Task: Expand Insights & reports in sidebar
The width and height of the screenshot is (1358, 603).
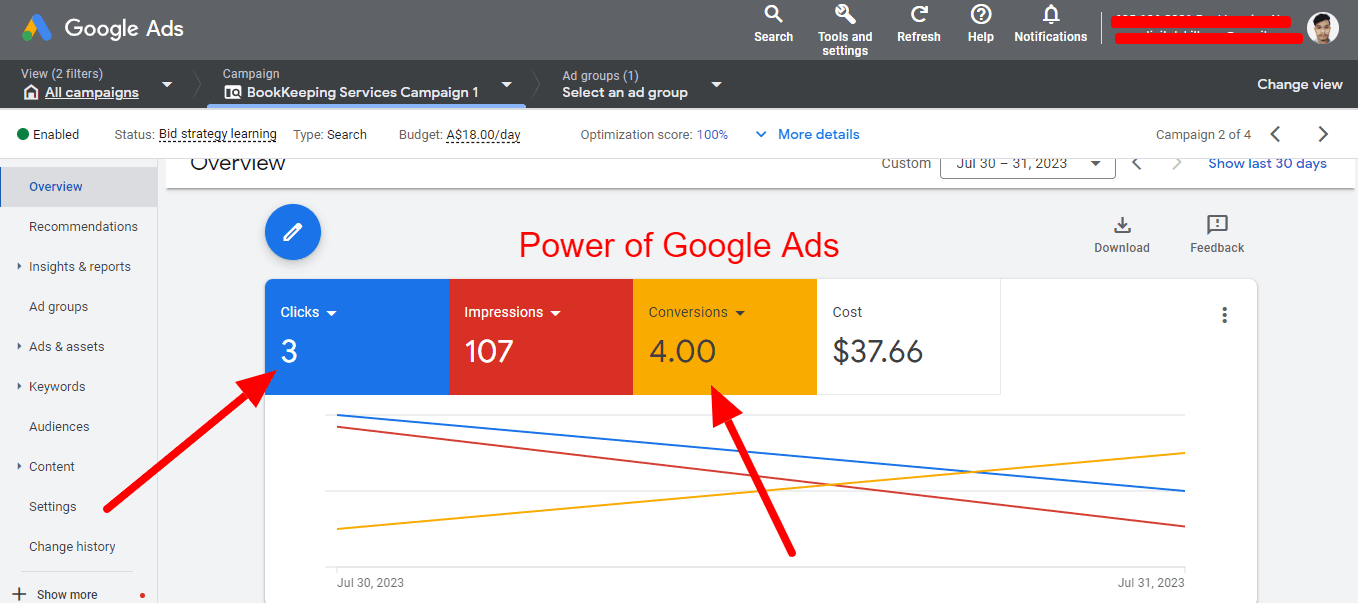Action: [79, 267]
